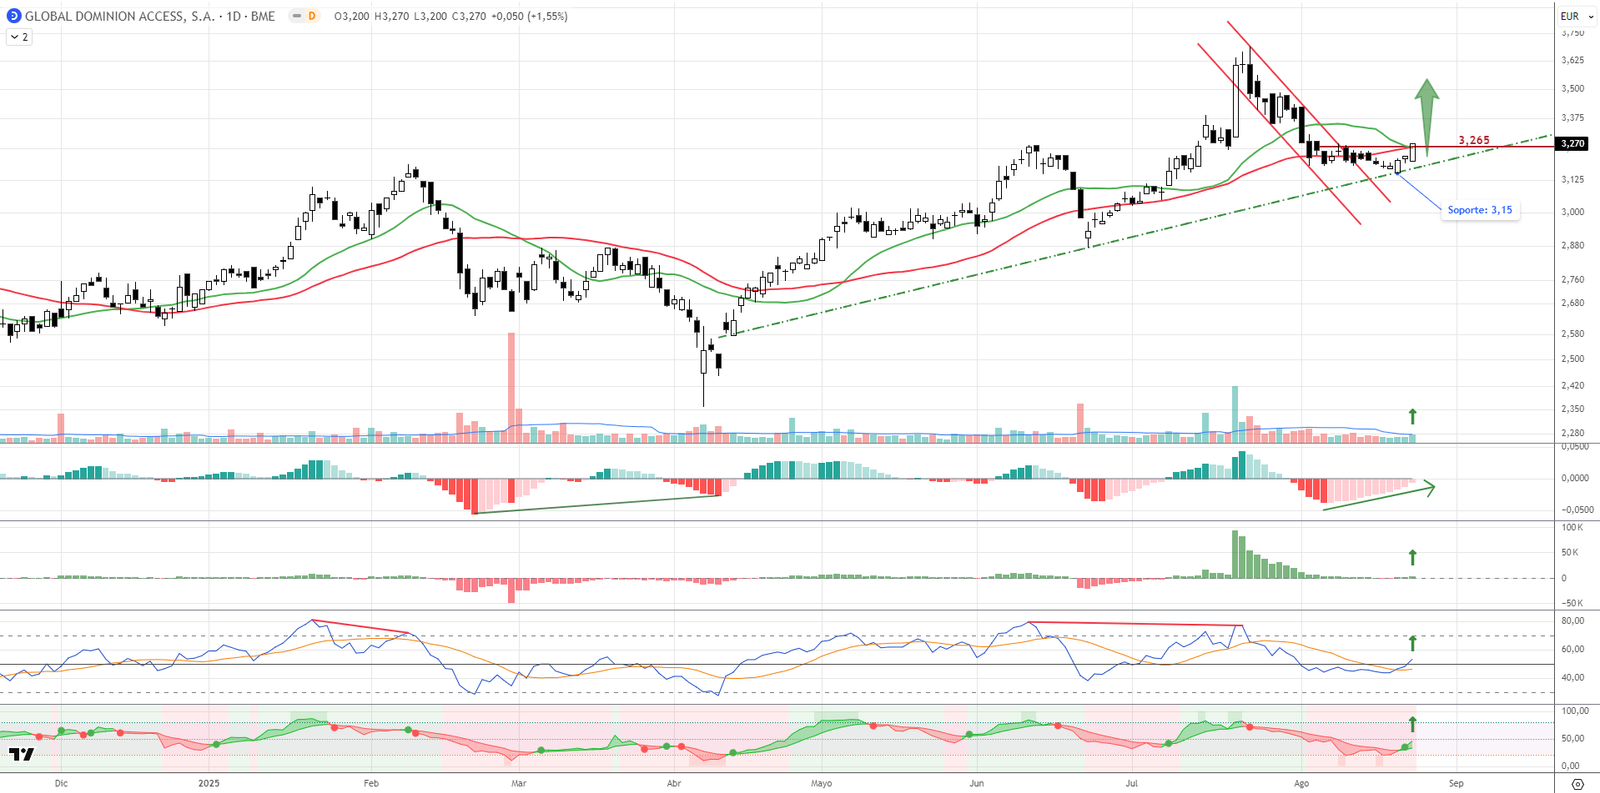Click the 1D interval in chart title

[233, 16]
